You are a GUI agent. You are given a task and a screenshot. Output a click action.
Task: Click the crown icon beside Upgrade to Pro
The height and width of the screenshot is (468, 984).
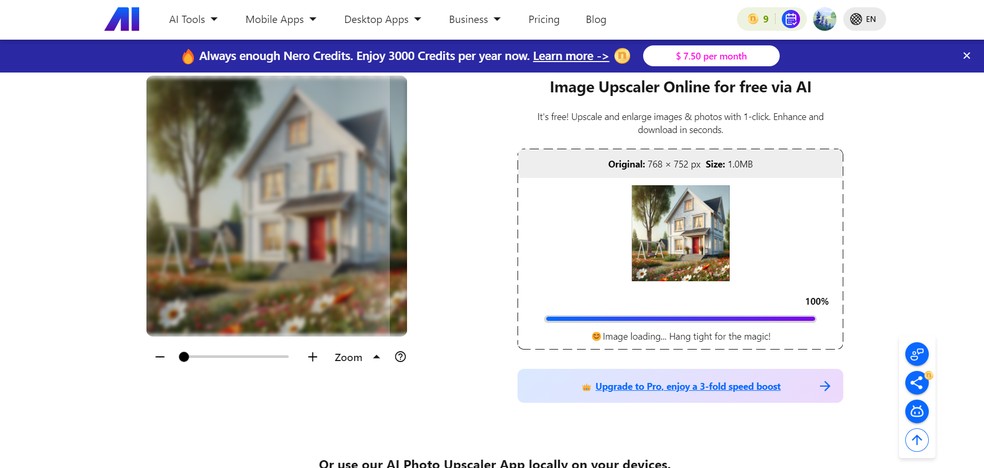pos(586,387)
